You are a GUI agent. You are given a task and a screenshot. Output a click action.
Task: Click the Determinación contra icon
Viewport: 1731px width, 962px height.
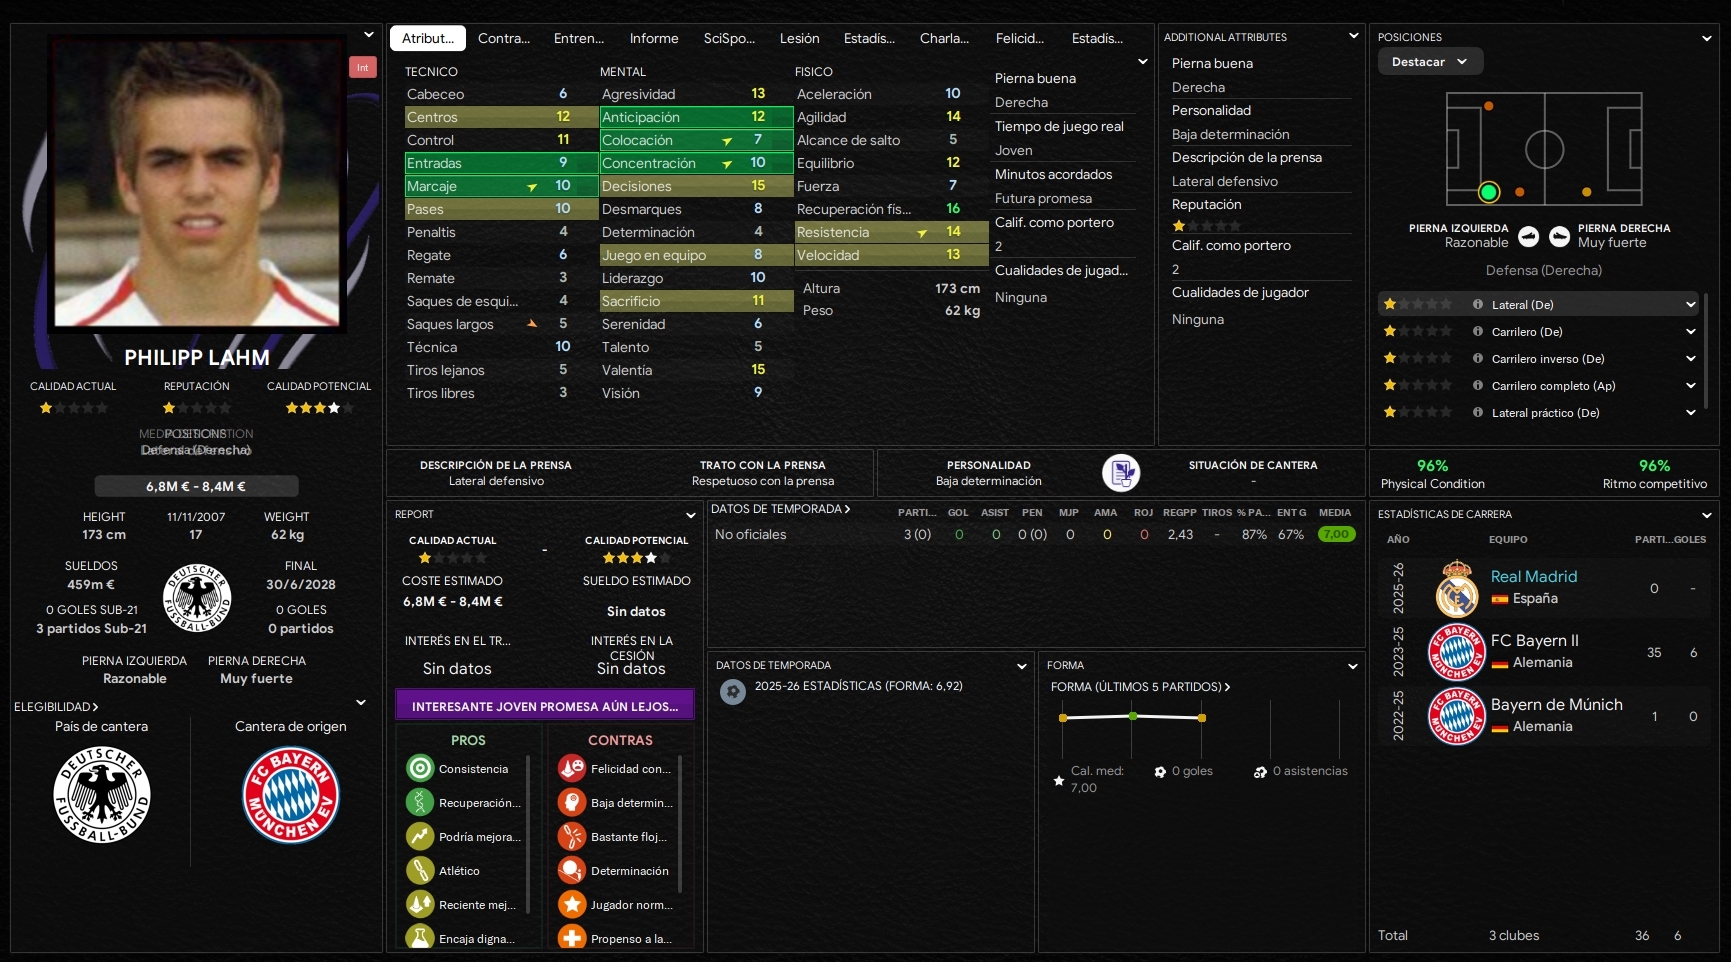pyautogui.click(x=572, y=871)
